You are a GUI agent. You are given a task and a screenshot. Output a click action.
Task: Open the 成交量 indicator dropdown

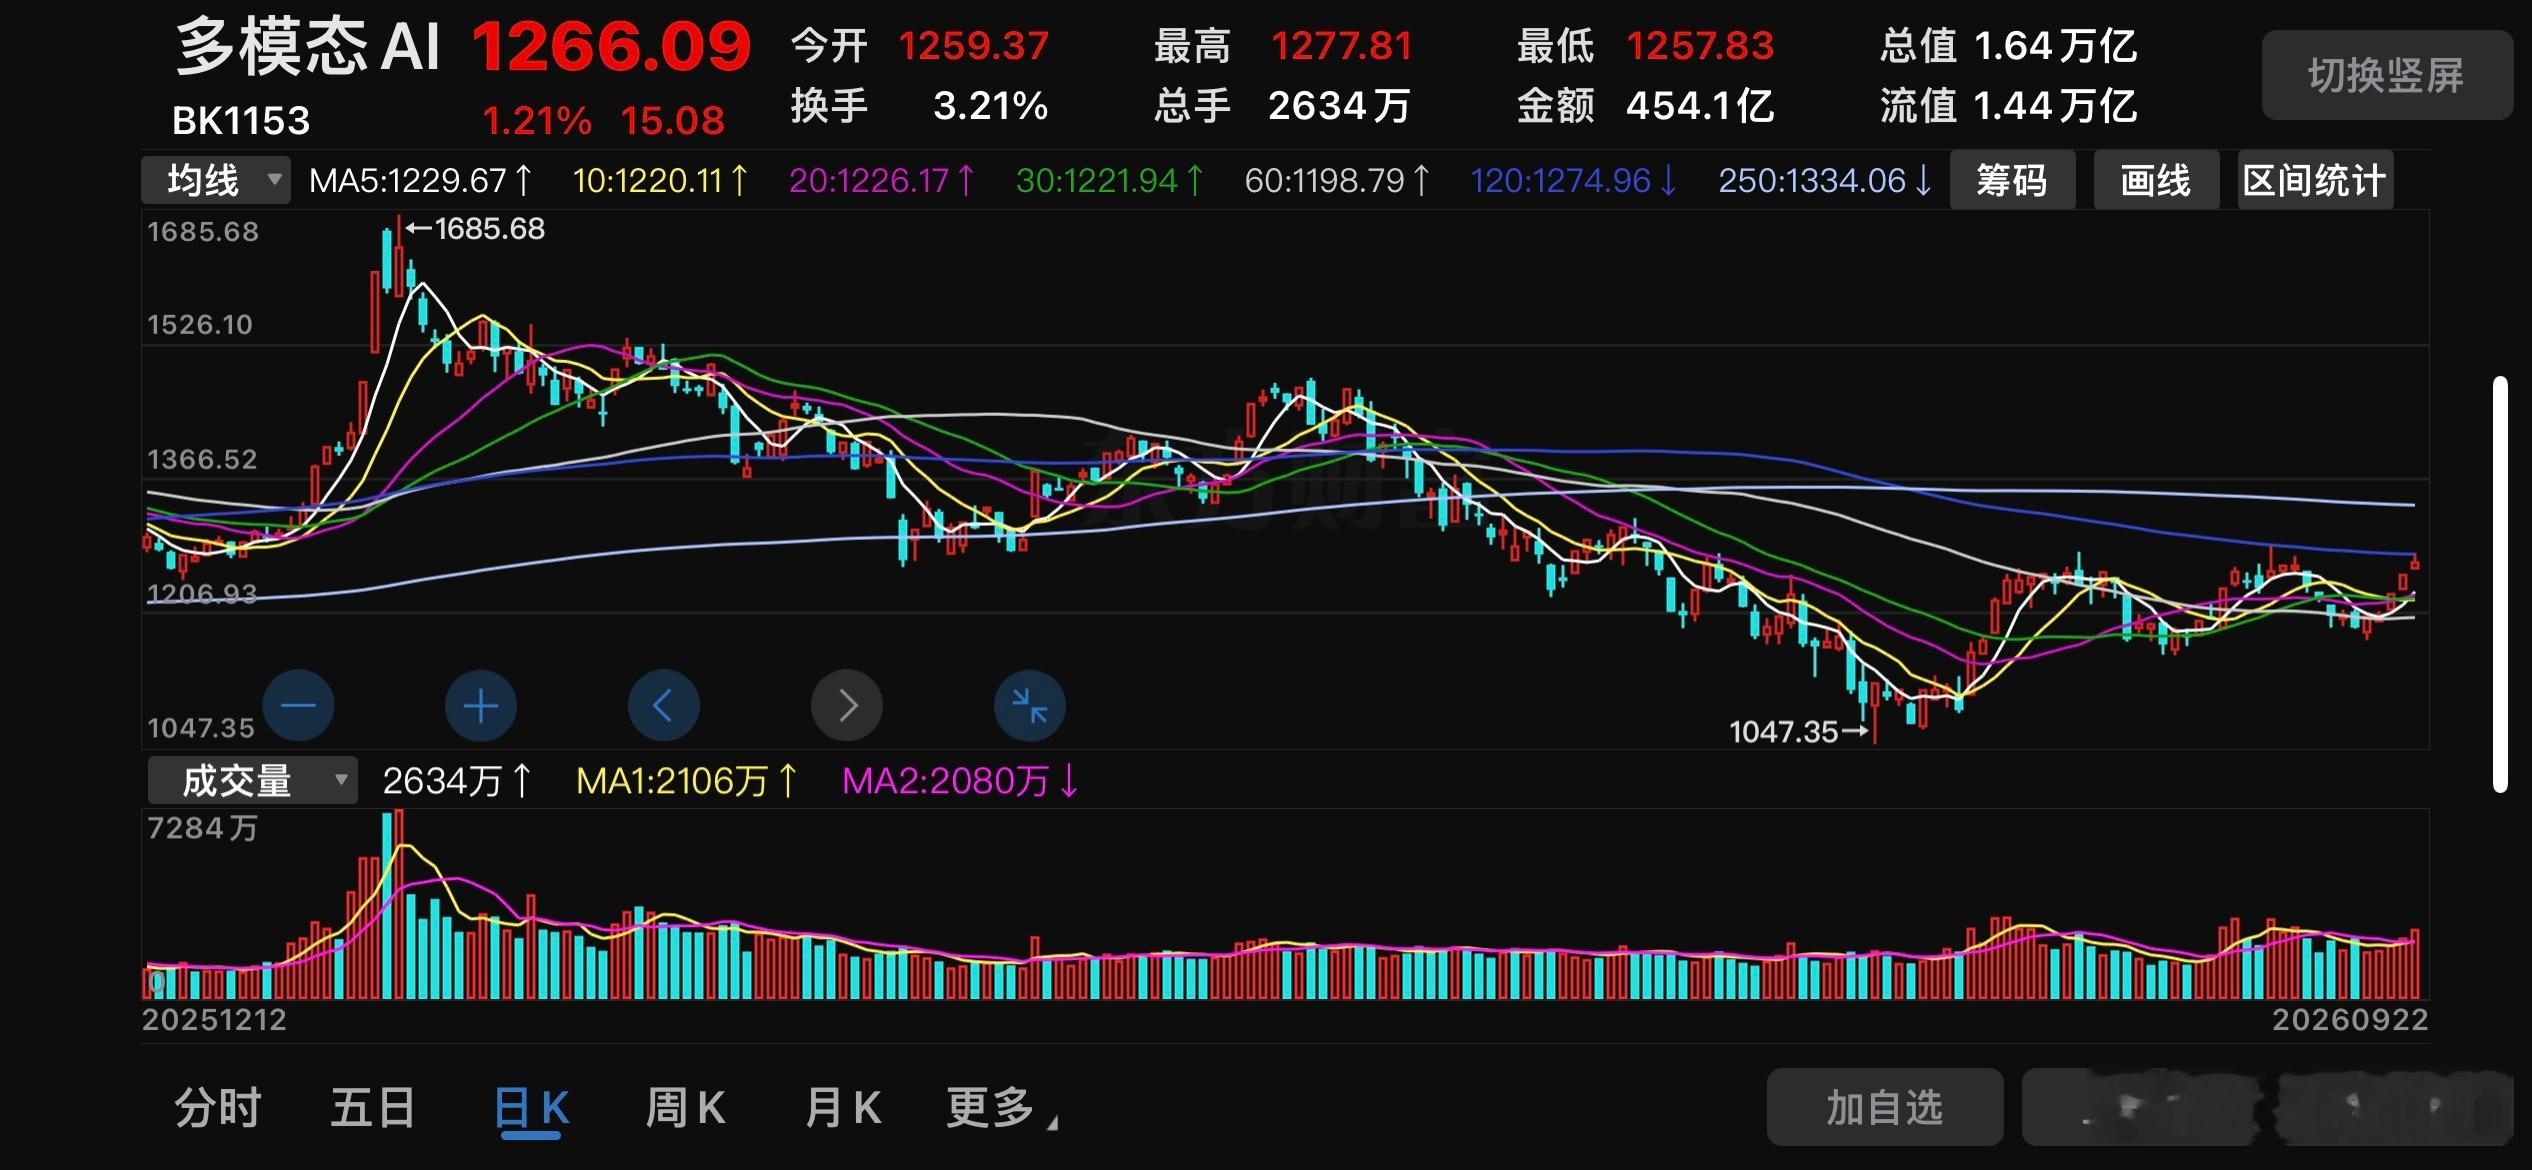tap(252, 780)
